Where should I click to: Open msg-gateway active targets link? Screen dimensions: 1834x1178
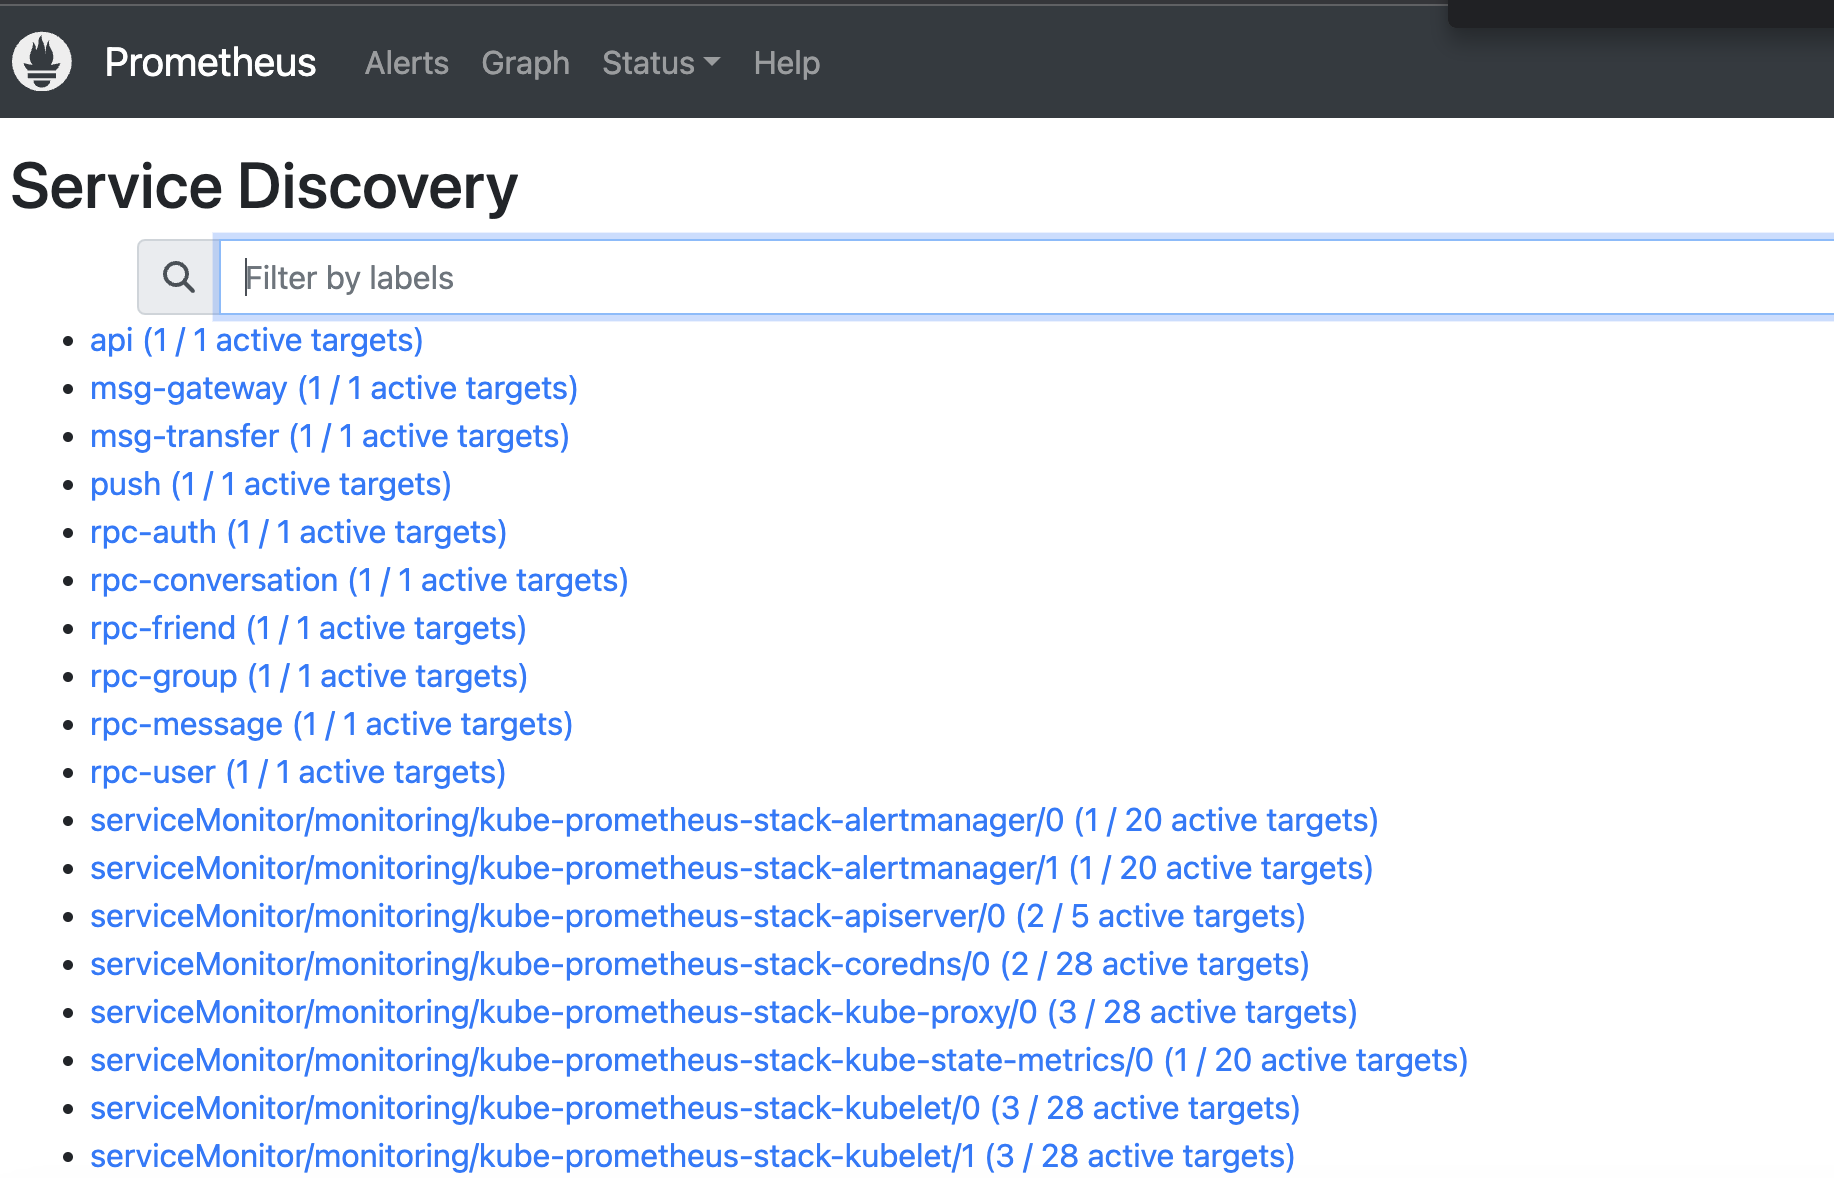334,388
